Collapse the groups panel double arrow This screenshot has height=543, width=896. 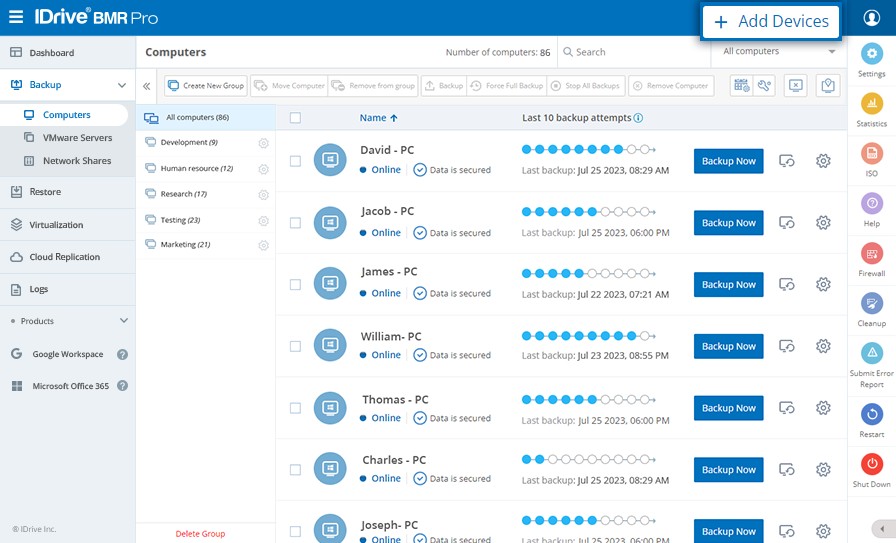pyautogui.click(x=146, y=86)
